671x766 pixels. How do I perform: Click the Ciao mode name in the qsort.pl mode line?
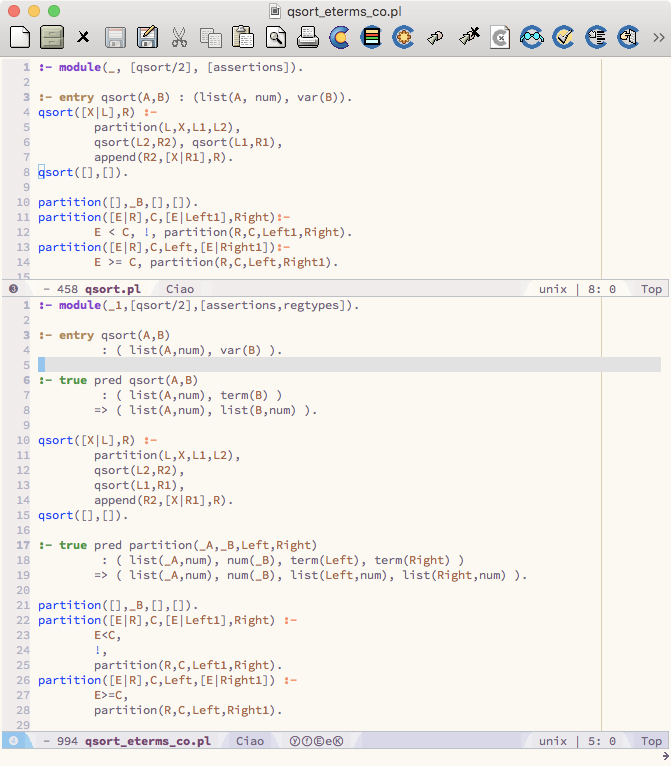[x=180, y=289]
